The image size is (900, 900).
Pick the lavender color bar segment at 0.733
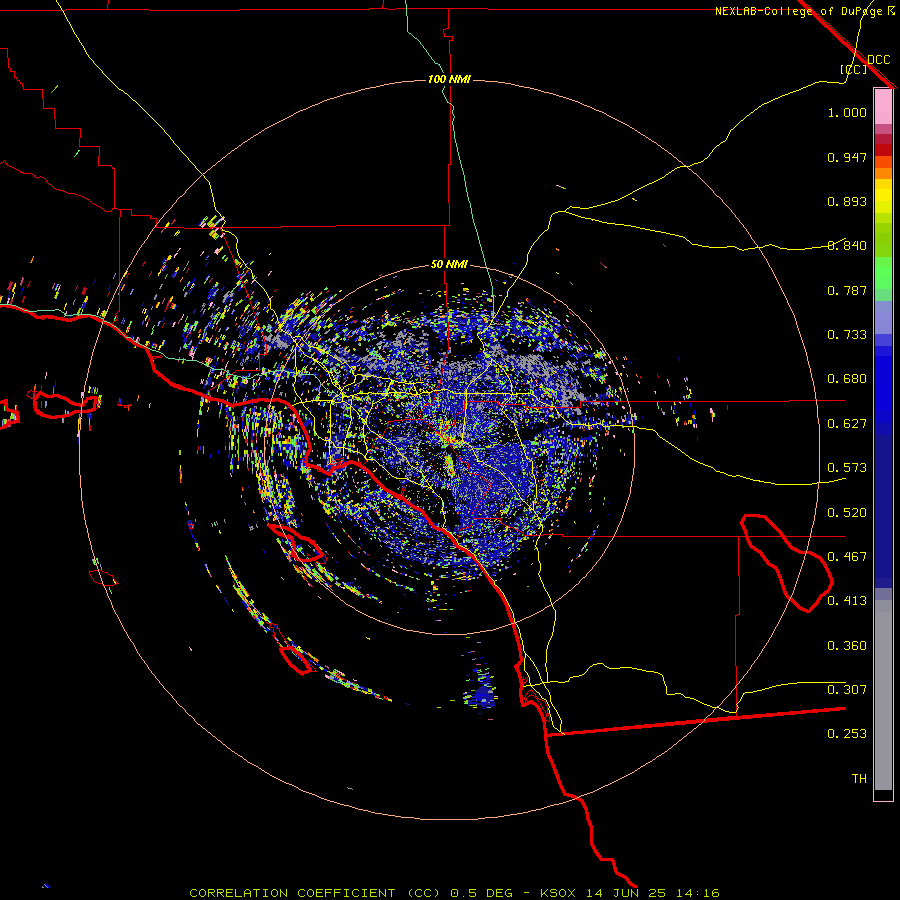click(x=883, y=318)
